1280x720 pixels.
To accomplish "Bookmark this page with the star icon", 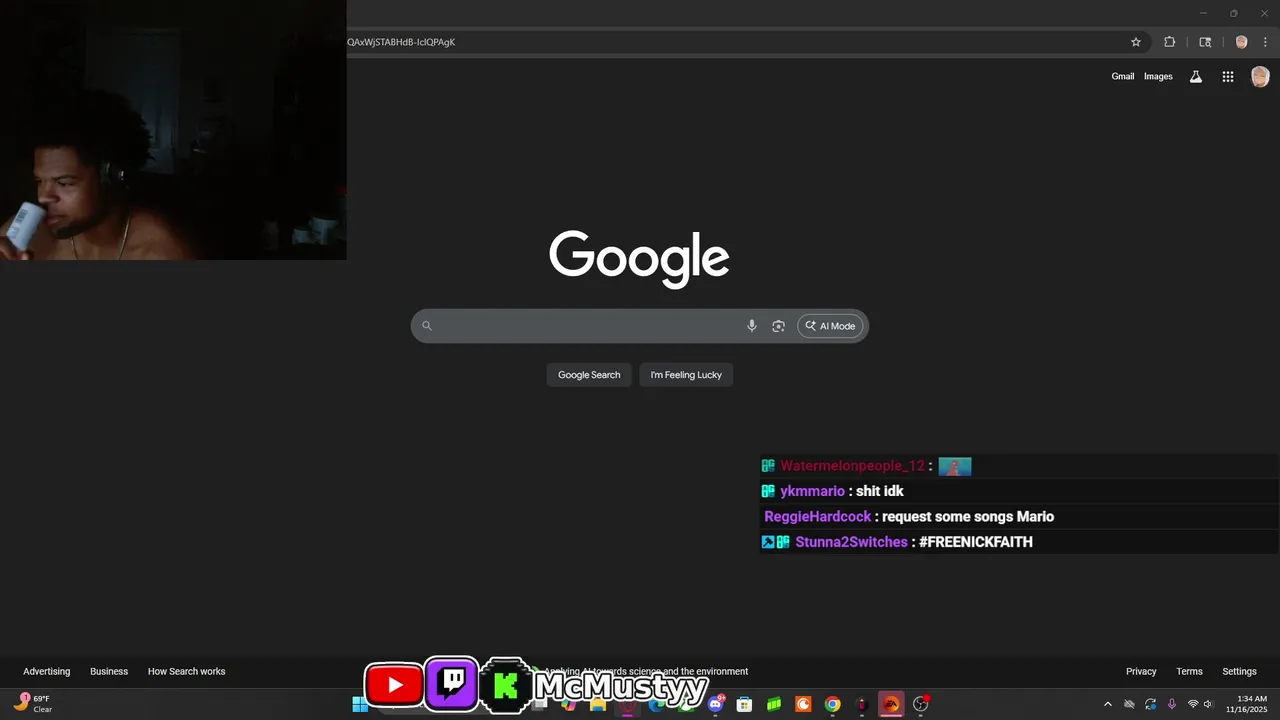I will pyautogui.click(x=1136, y=42).
